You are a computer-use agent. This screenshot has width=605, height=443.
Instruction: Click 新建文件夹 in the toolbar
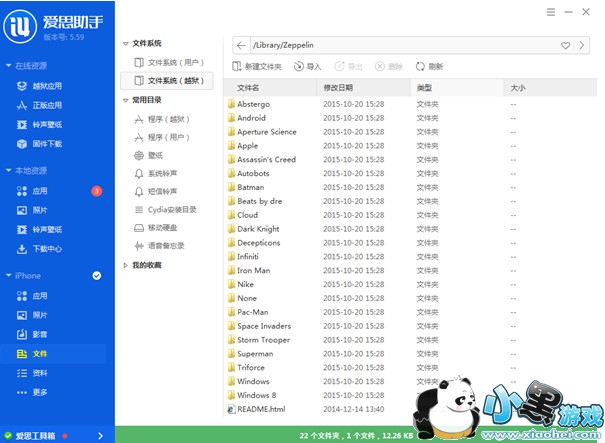pyautogui.click(x=257, y=67)
